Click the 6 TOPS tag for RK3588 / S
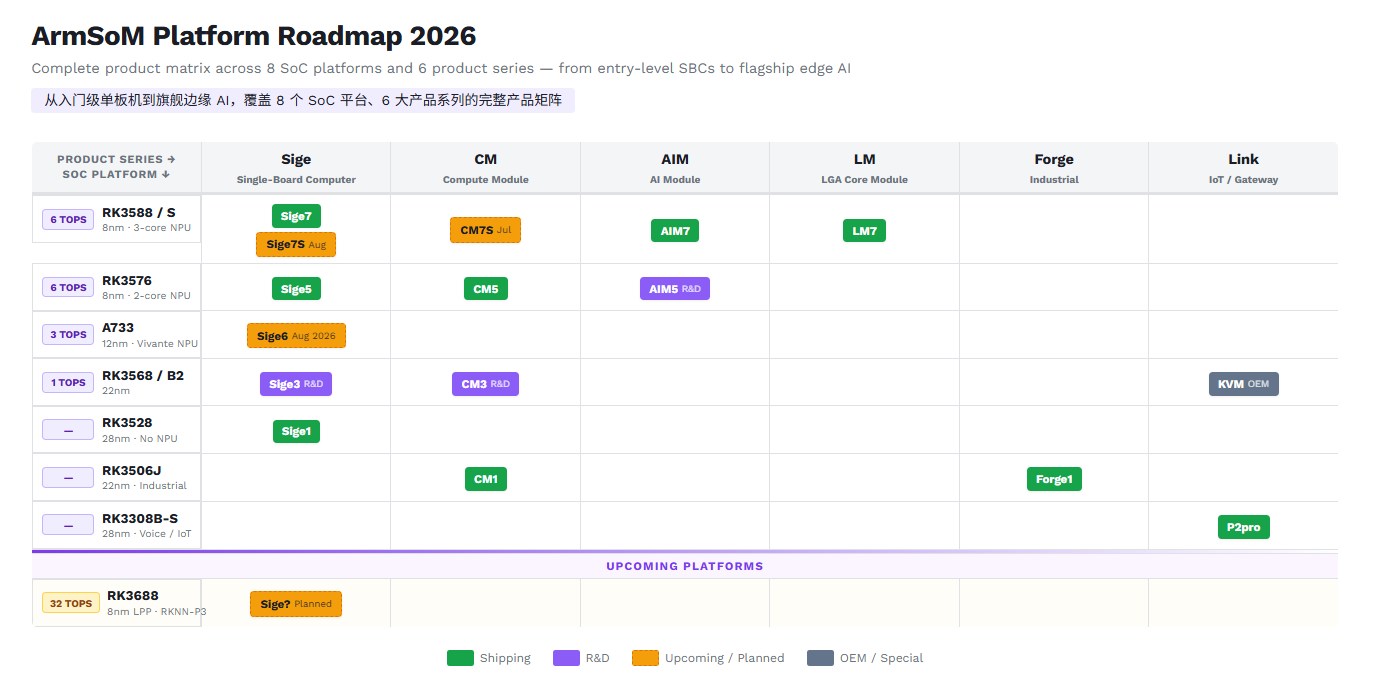1373x676 pixels. coord(68,220)
